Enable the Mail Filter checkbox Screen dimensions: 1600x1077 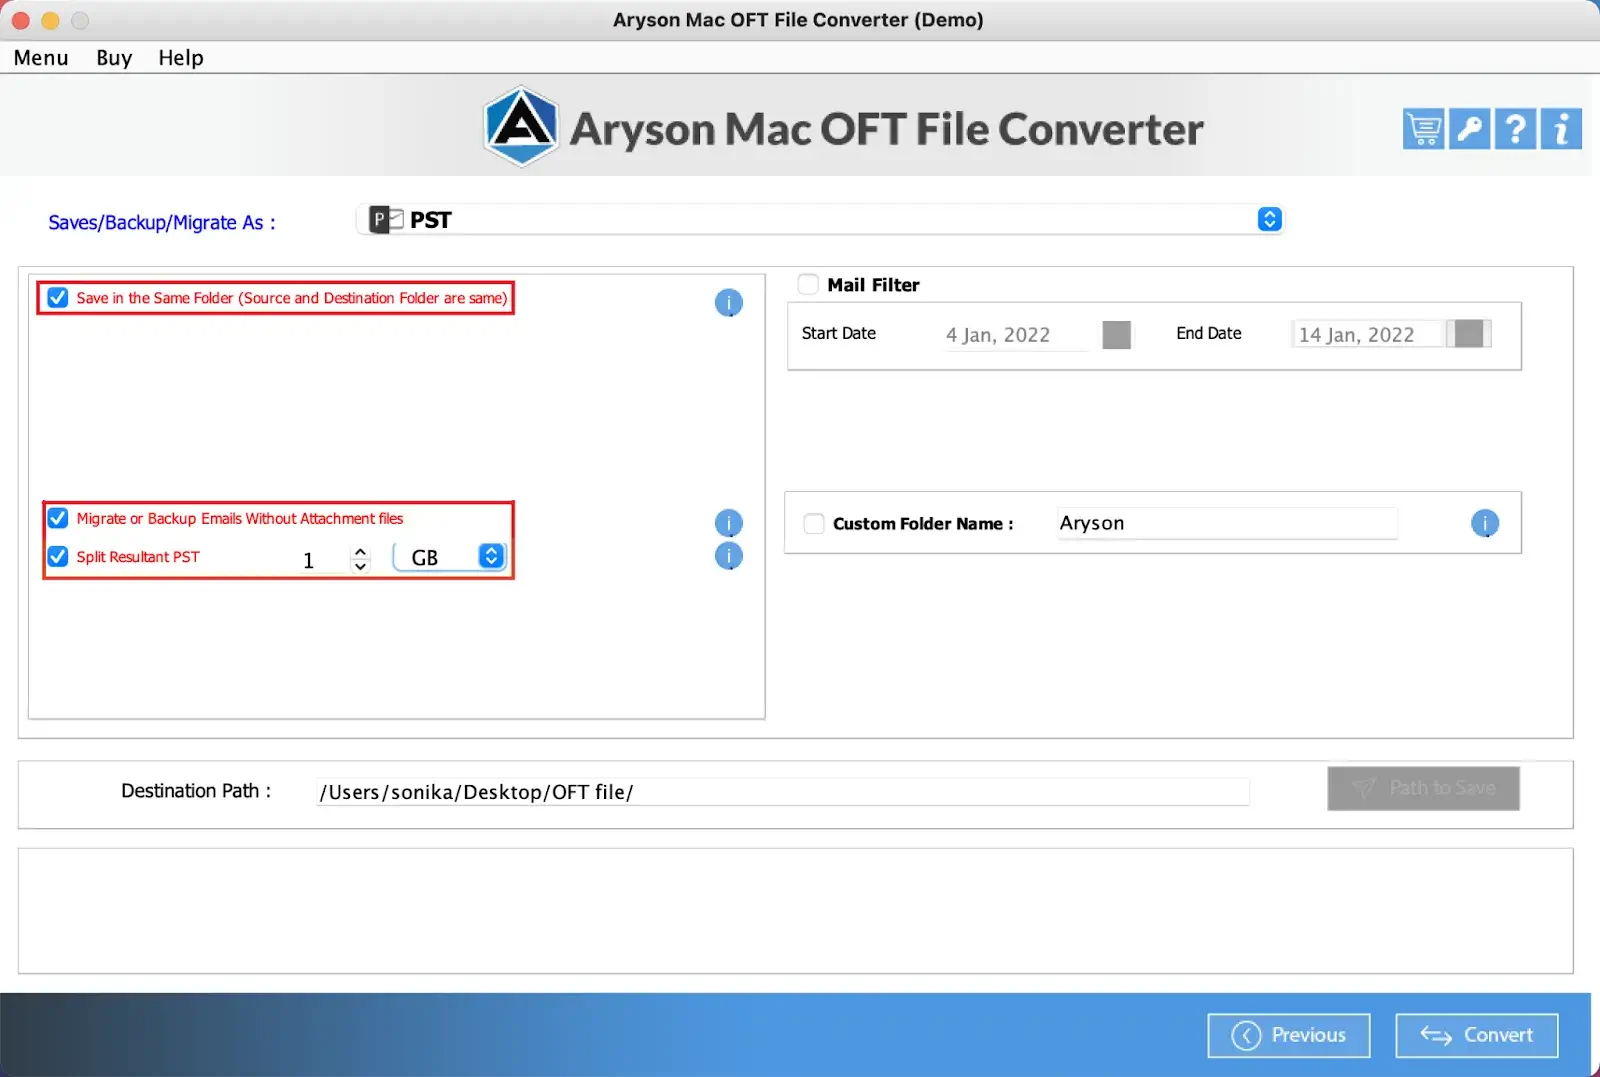[x=808, y=284]
